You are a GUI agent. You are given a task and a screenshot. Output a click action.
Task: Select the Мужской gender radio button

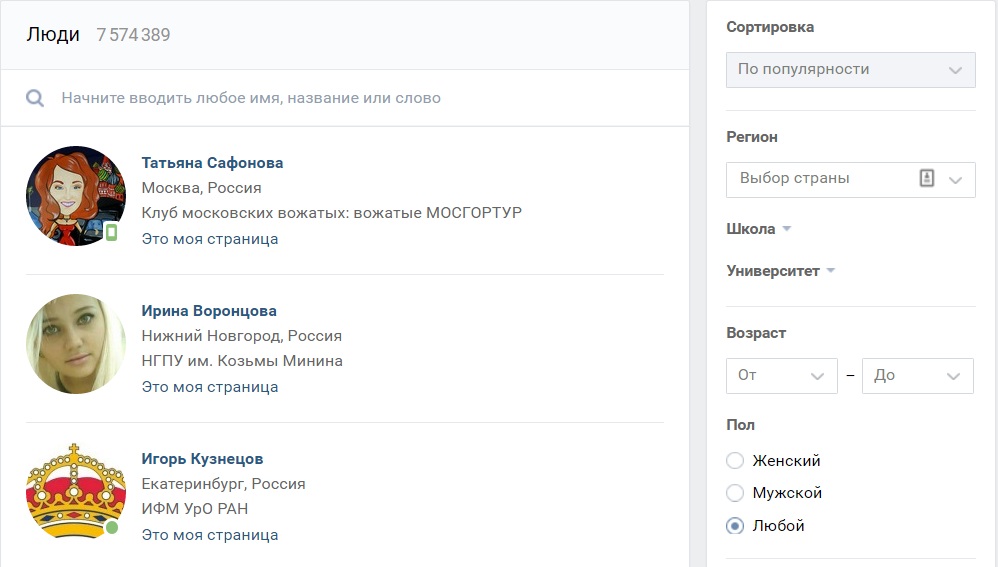pos(735,493)
